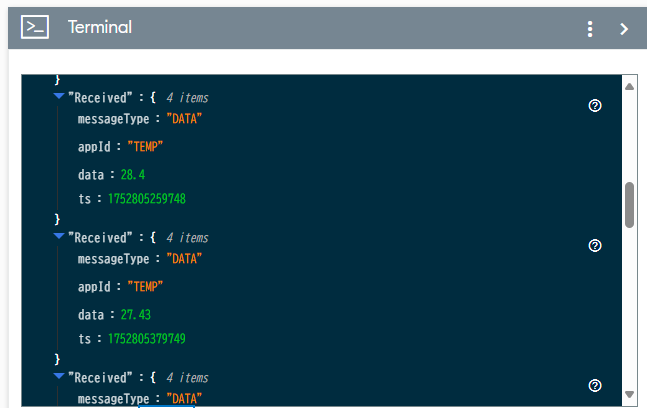Click help icon beside the bottom Received entry
The image size is (647, 408).
tap(595, 385)
